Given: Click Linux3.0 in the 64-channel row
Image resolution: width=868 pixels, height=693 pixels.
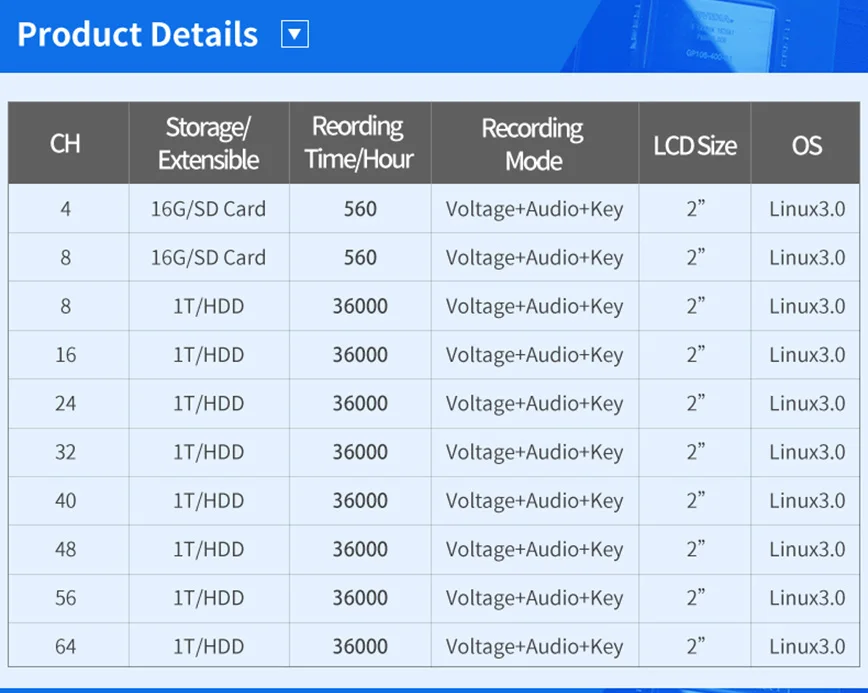Looking at the screenshot, I should (x=807, y=646).
